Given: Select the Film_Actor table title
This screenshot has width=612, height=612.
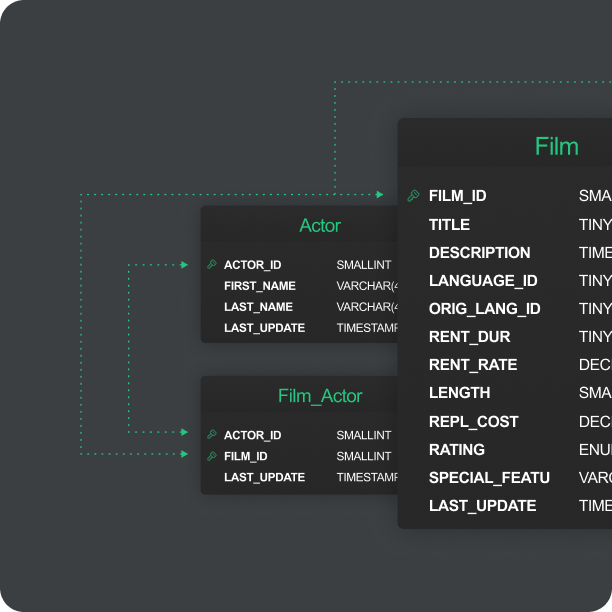Looking at the screenshot, I should pos(320,396).
